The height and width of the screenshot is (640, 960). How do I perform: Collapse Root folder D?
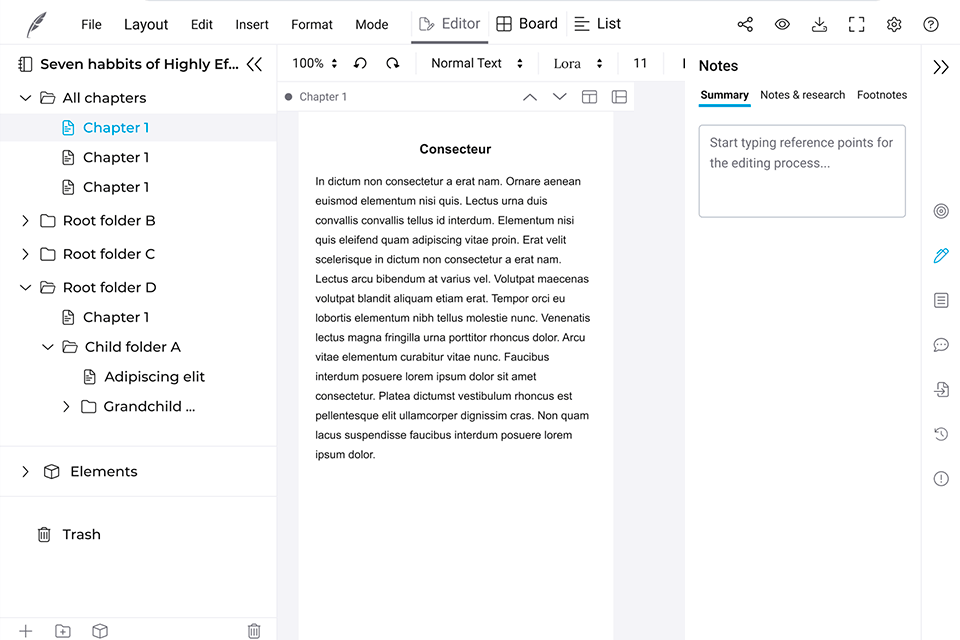click(x=25, y=287)
